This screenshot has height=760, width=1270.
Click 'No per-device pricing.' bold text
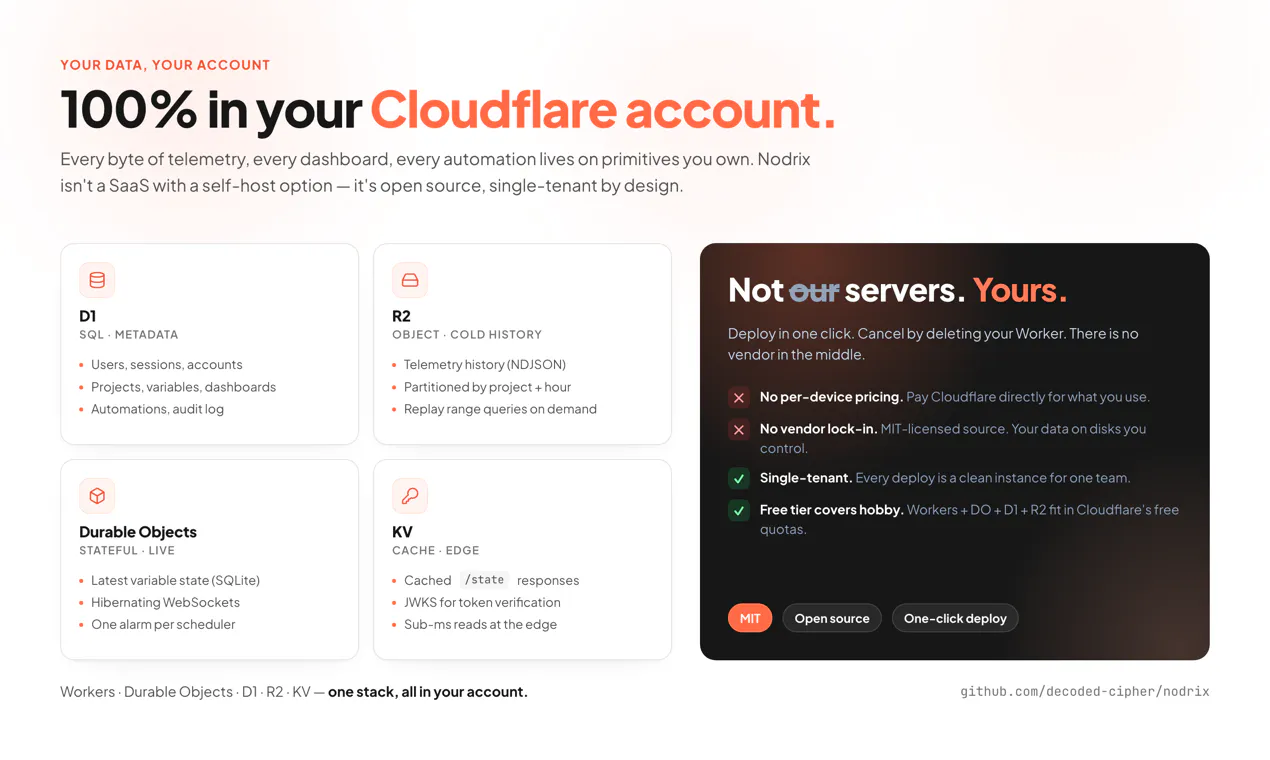tap(831, 397)
